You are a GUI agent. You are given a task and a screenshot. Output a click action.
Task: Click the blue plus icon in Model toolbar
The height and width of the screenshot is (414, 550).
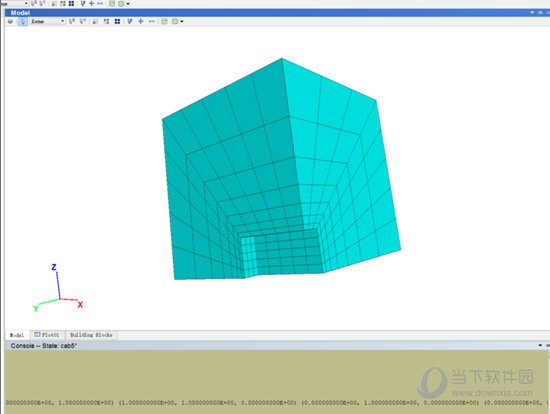pos(140,21)
